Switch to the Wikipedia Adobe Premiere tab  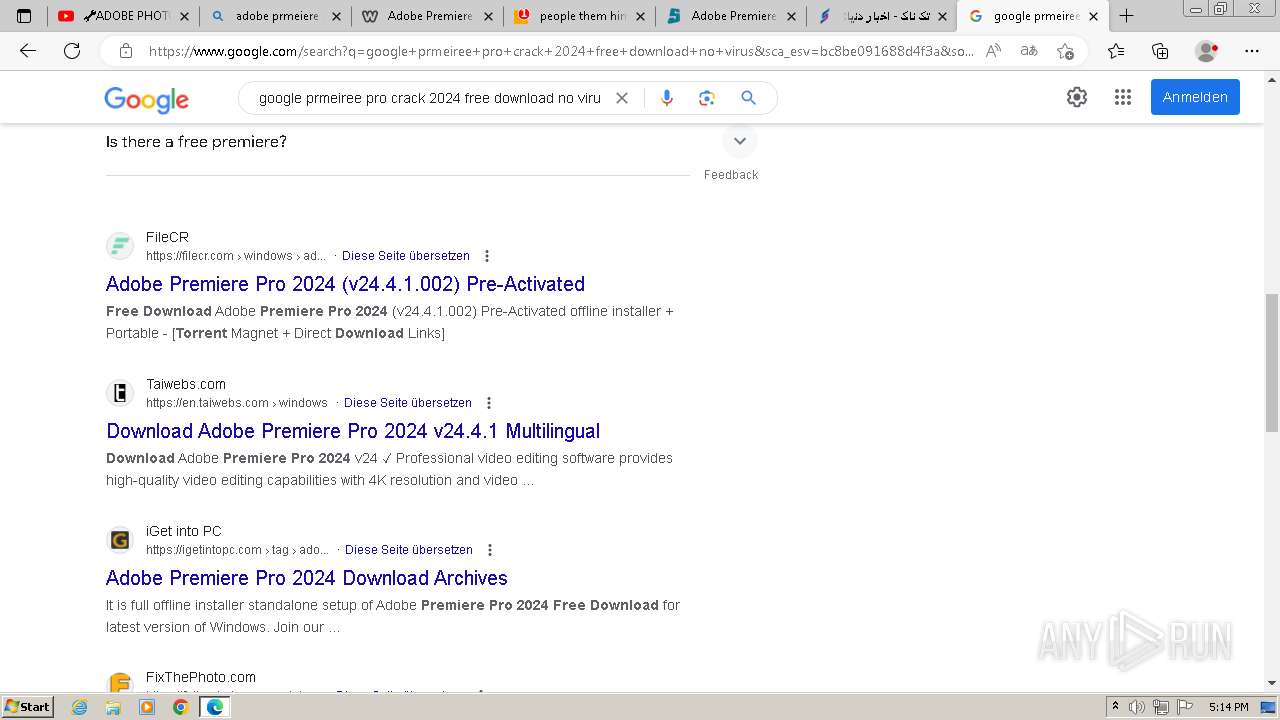[427, 16]
